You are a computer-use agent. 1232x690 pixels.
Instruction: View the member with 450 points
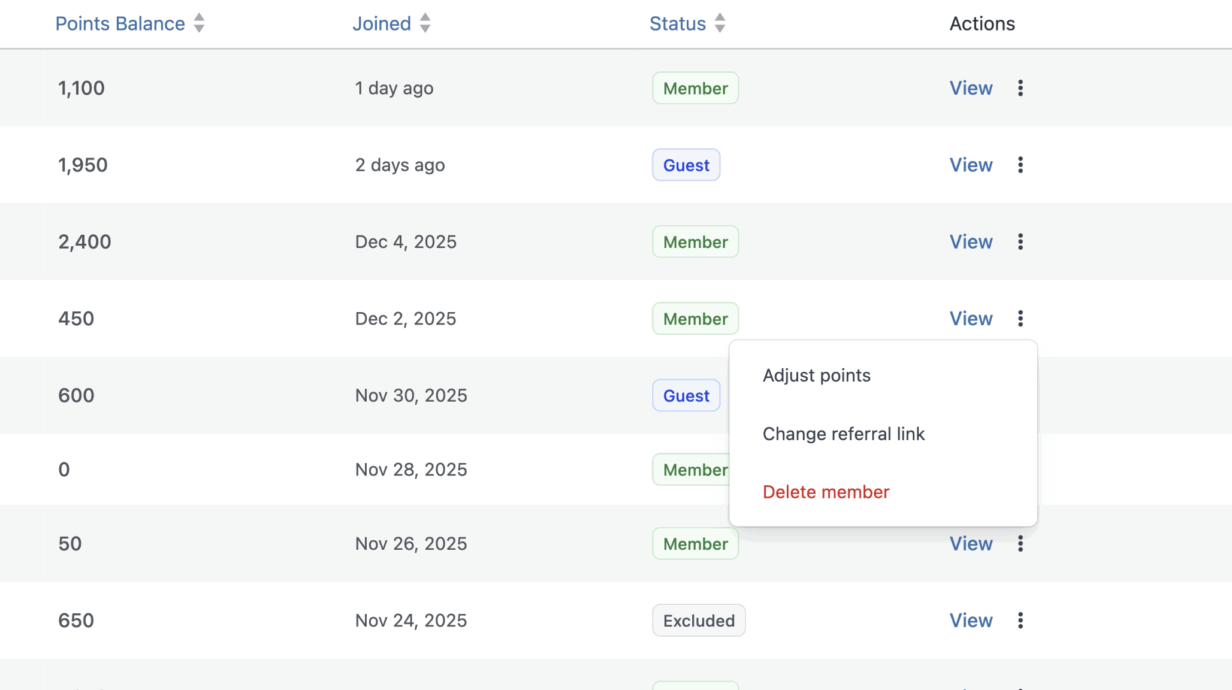(971, 319)
